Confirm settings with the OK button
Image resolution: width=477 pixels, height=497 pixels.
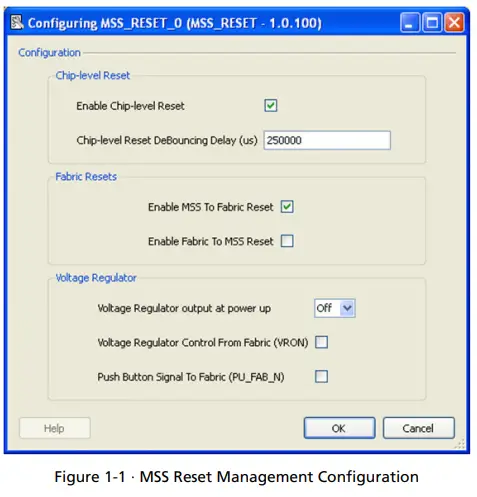click(x=339, y=428)
